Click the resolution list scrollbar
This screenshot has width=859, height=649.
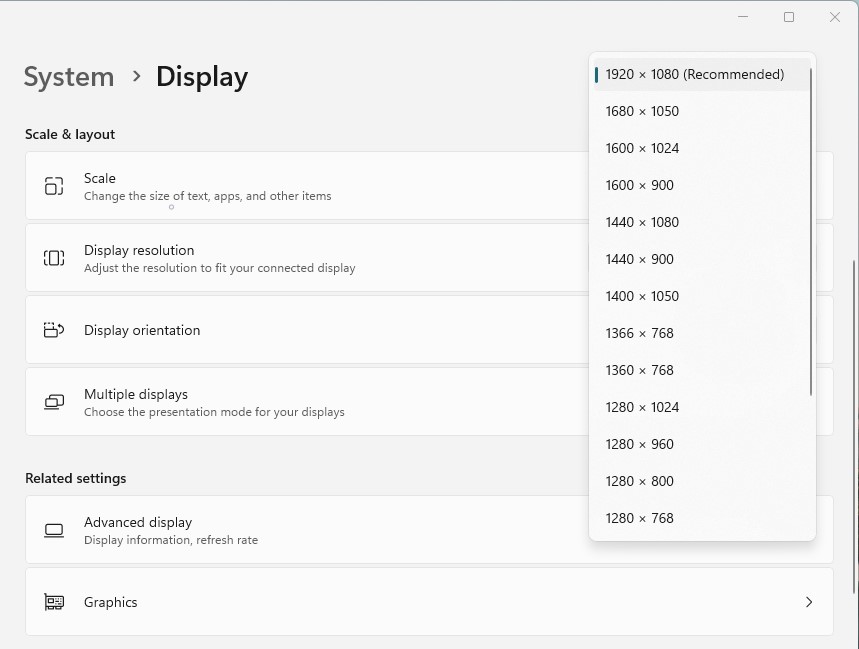coord(810,230)
